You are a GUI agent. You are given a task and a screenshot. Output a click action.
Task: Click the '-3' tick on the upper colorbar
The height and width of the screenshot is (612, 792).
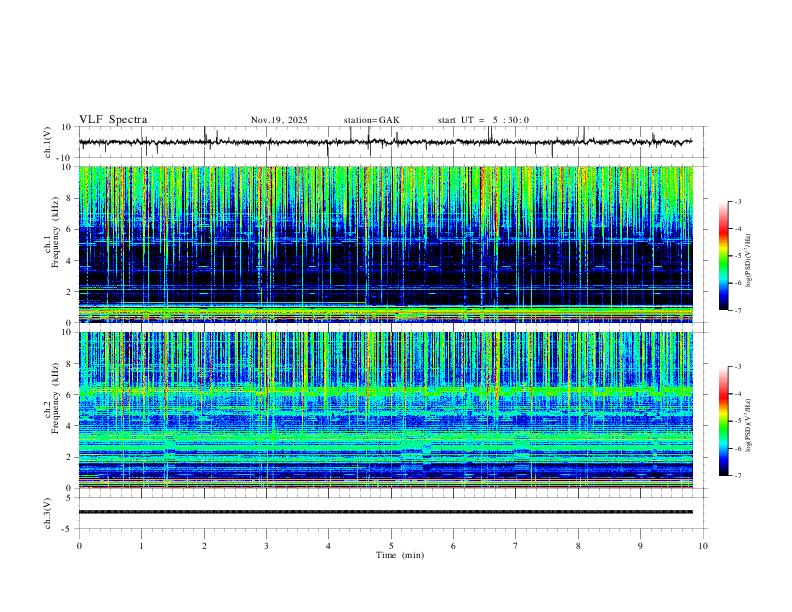coord(737,201)
